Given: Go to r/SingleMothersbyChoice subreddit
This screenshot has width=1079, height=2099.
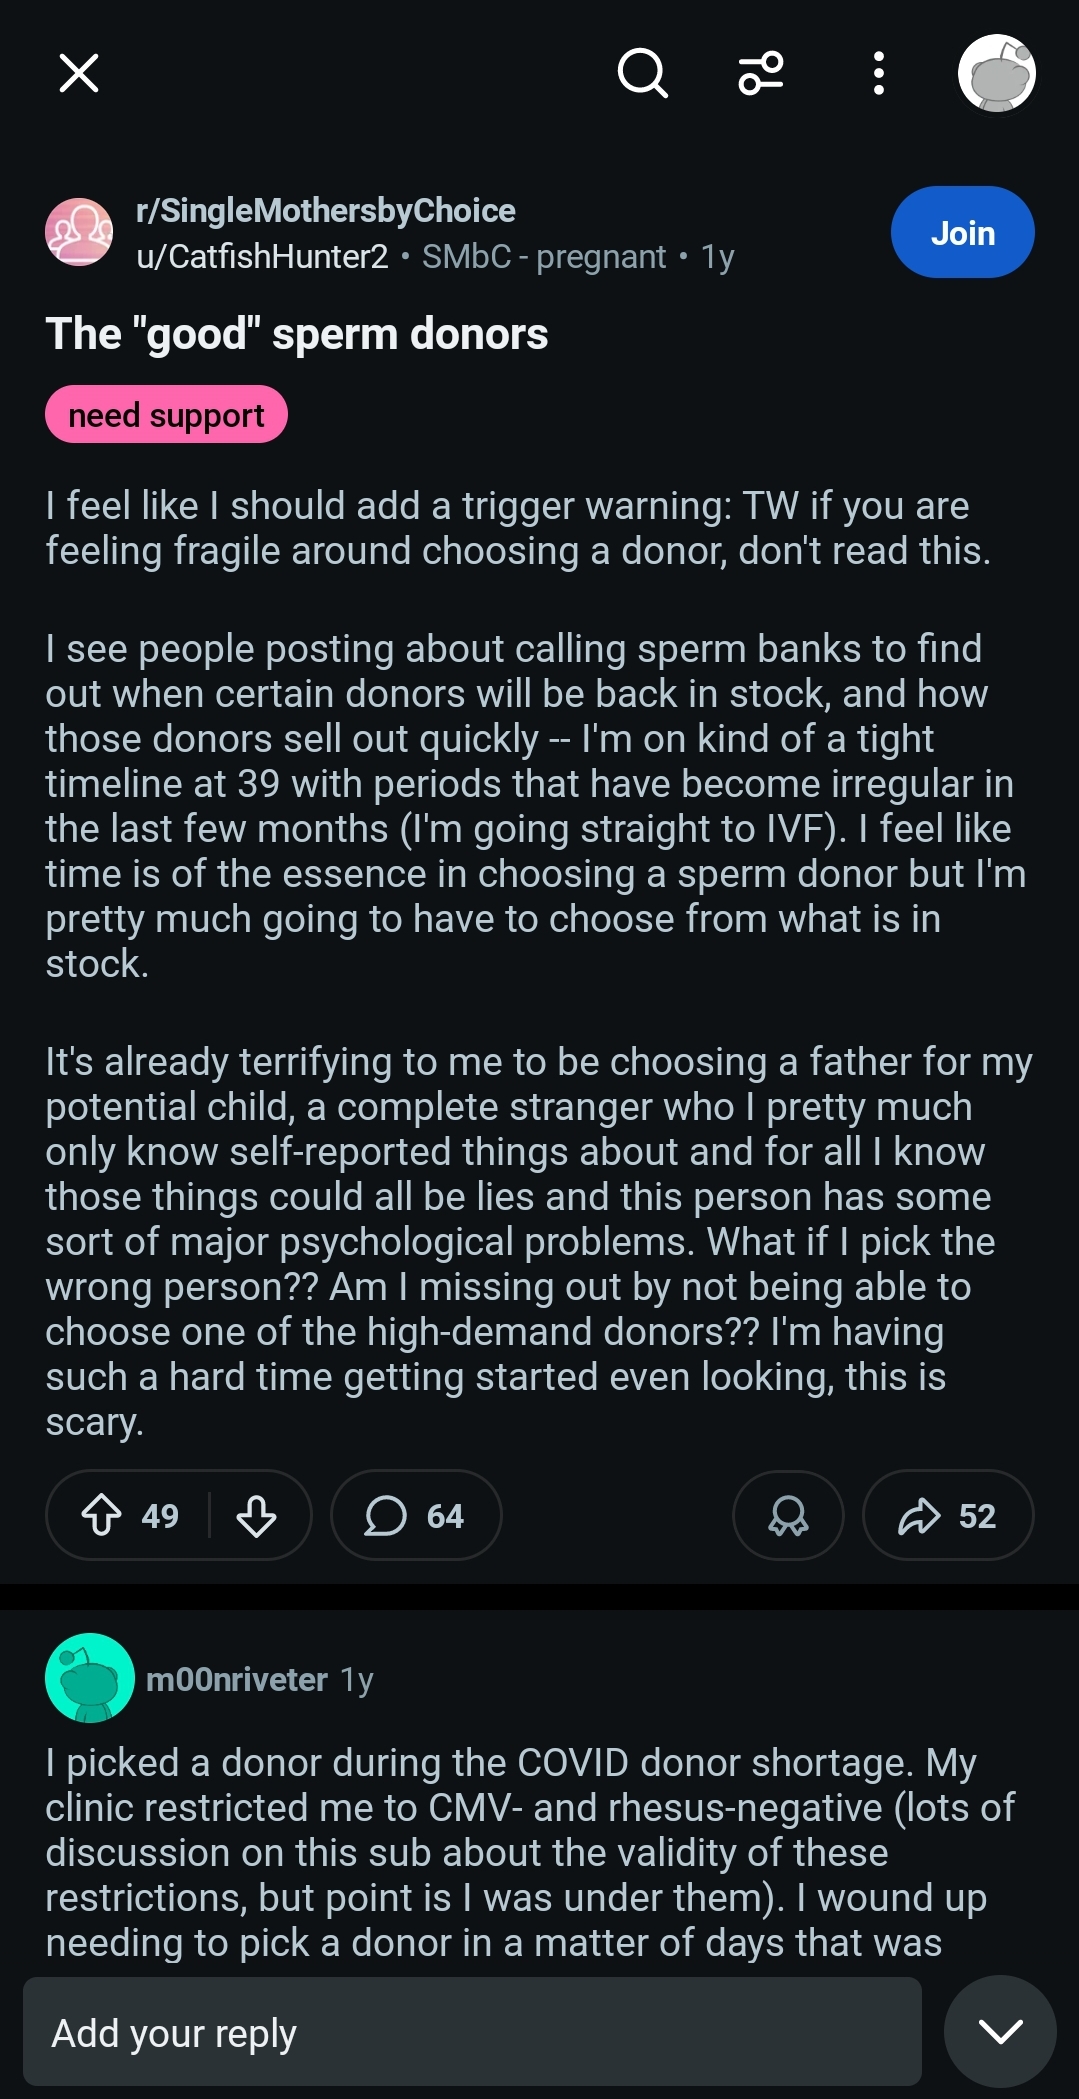Looking at the screenshot, I should click(325, 211).
